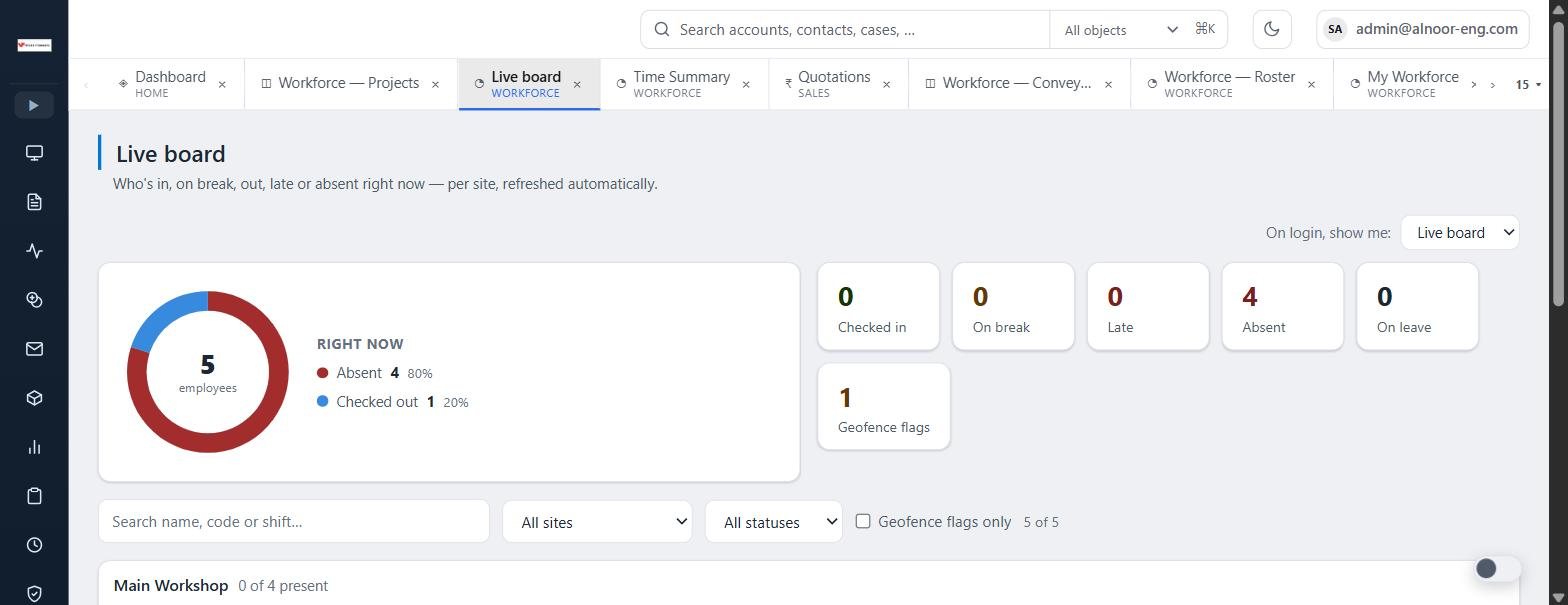Tick the Geofence flags only checkbox

pos(863,521)
